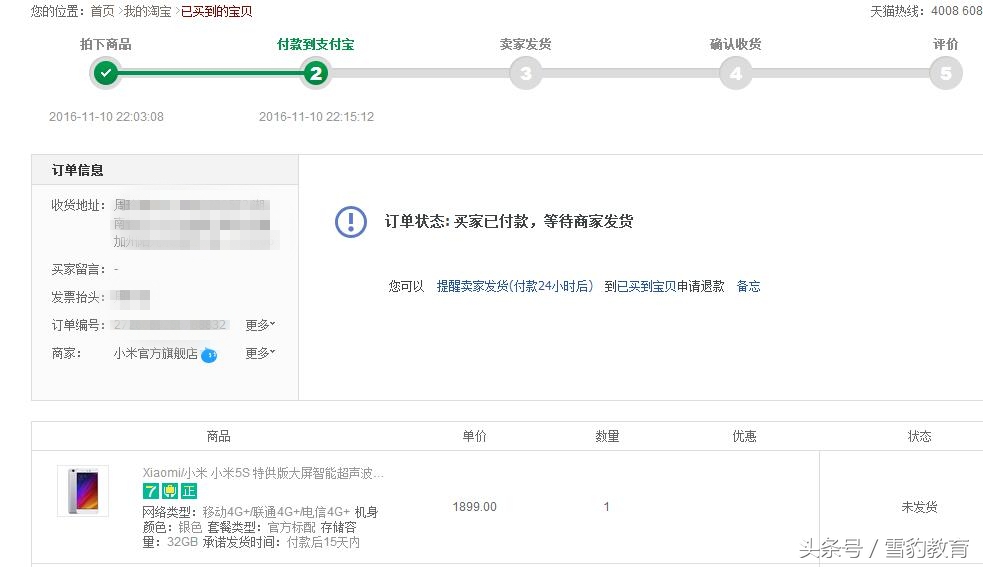The image size is (983, 567).
Task: Click the 状态 column header
Action: coord(920,436)
